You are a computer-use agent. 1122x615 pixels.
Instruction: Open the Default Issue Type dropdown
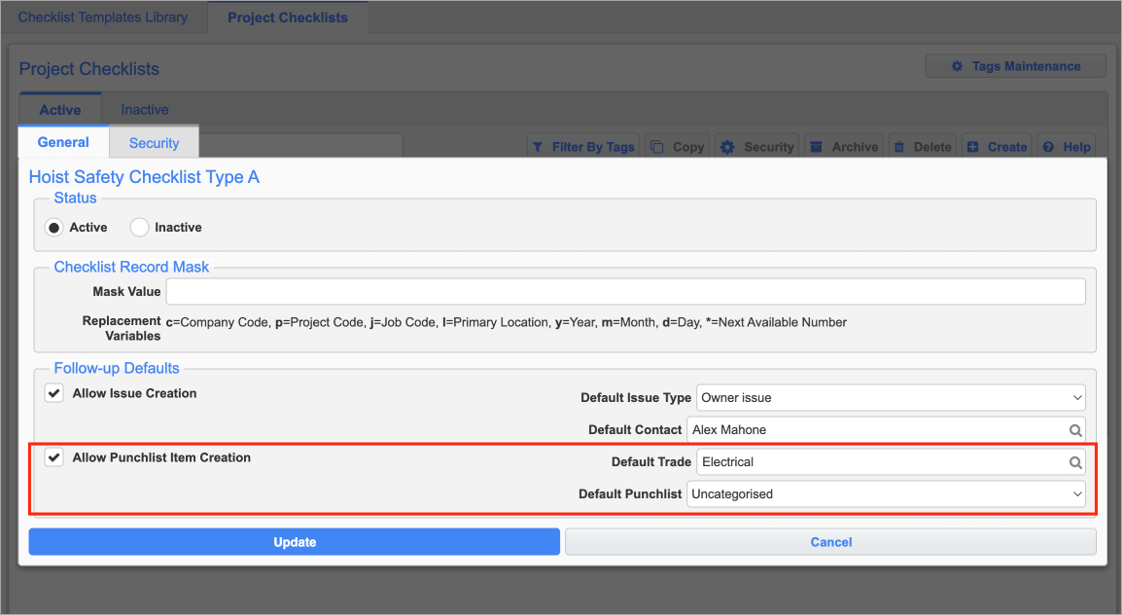coord(1078,397)
